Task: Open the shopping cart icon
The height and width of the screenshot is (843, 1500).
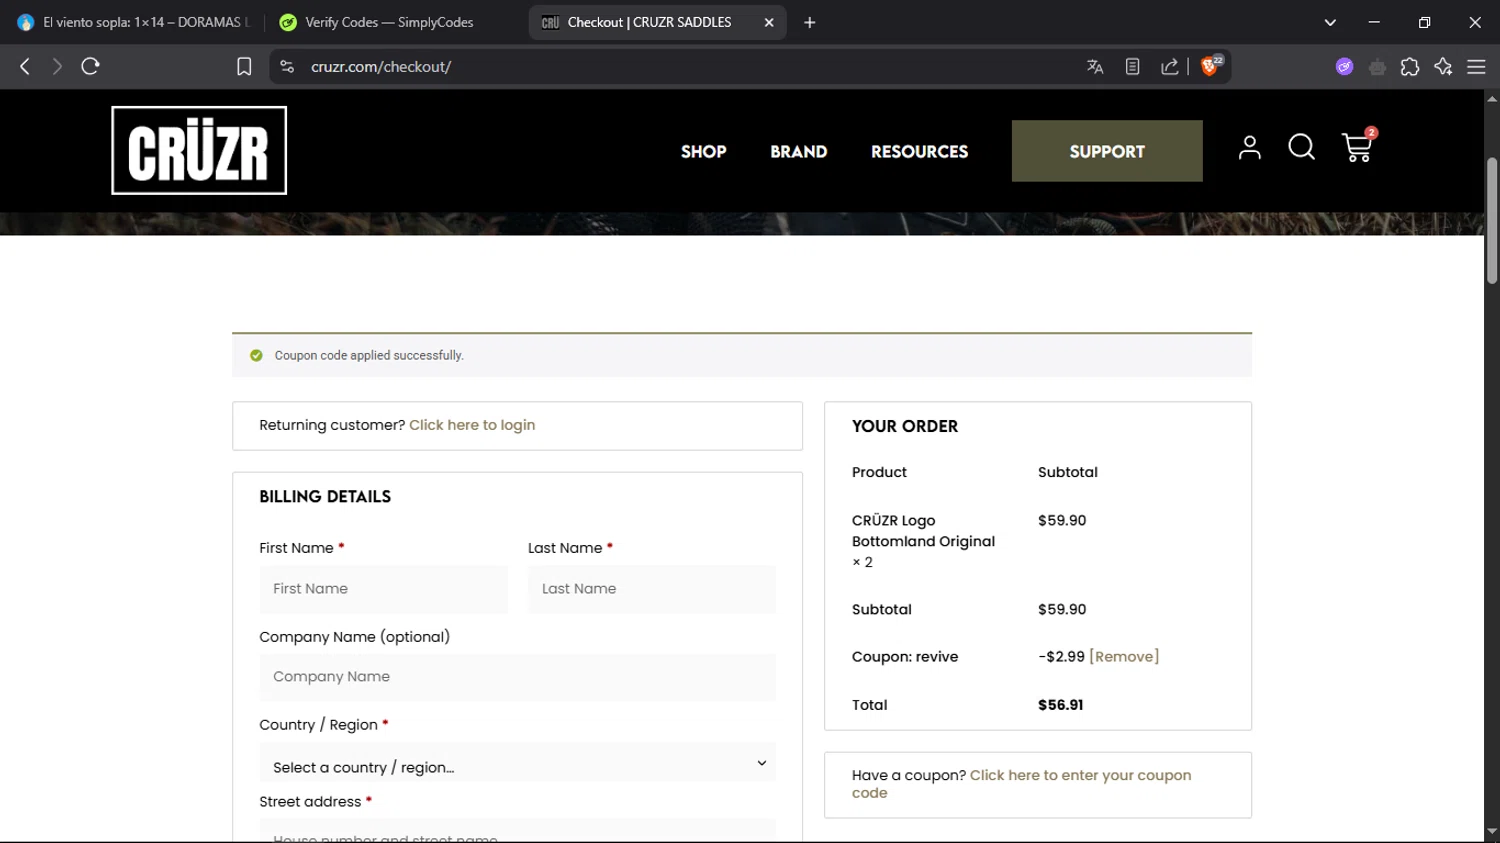Action: point(1358,147)
